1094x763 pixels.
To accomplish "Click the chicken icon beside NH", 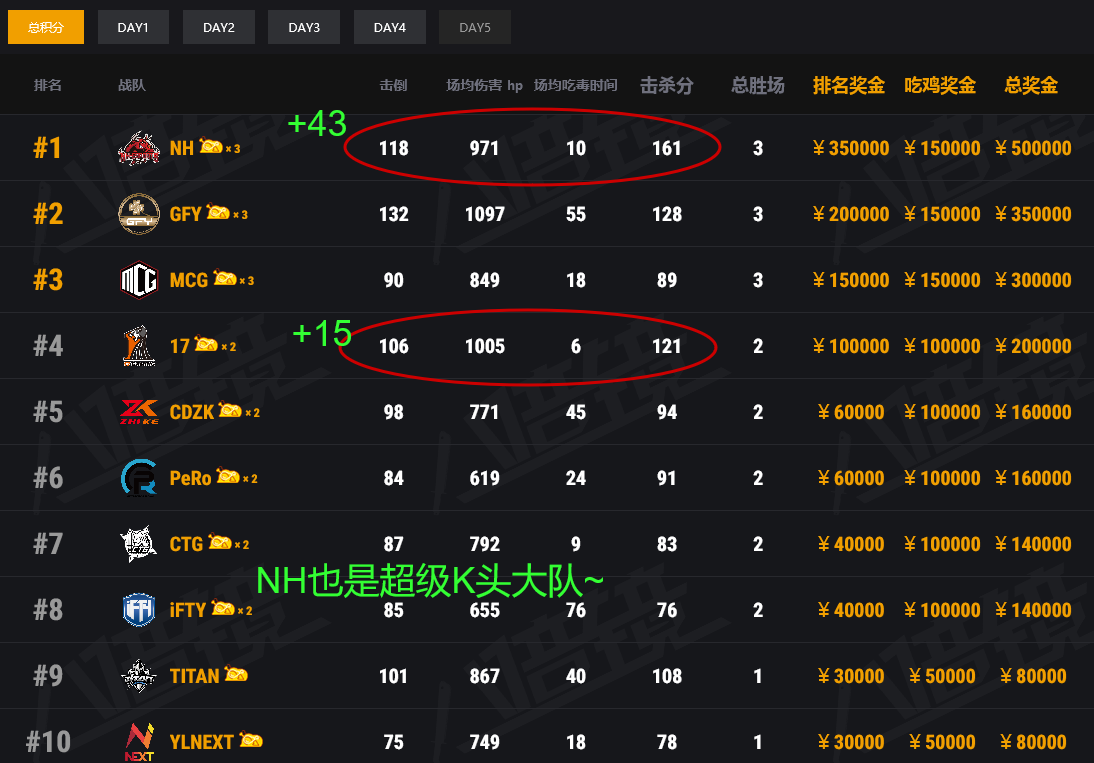I will click(211, 146).
